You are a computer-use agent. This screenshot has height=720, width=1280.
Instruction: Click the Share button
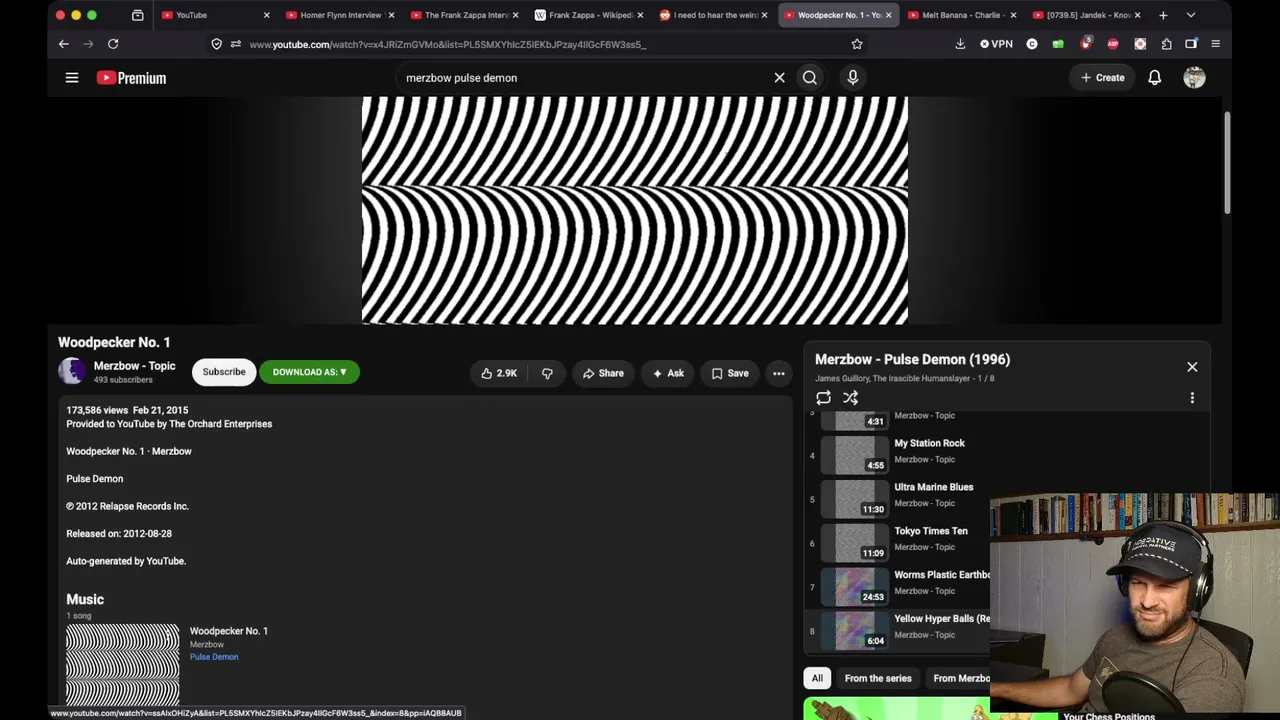pos(603,373)
